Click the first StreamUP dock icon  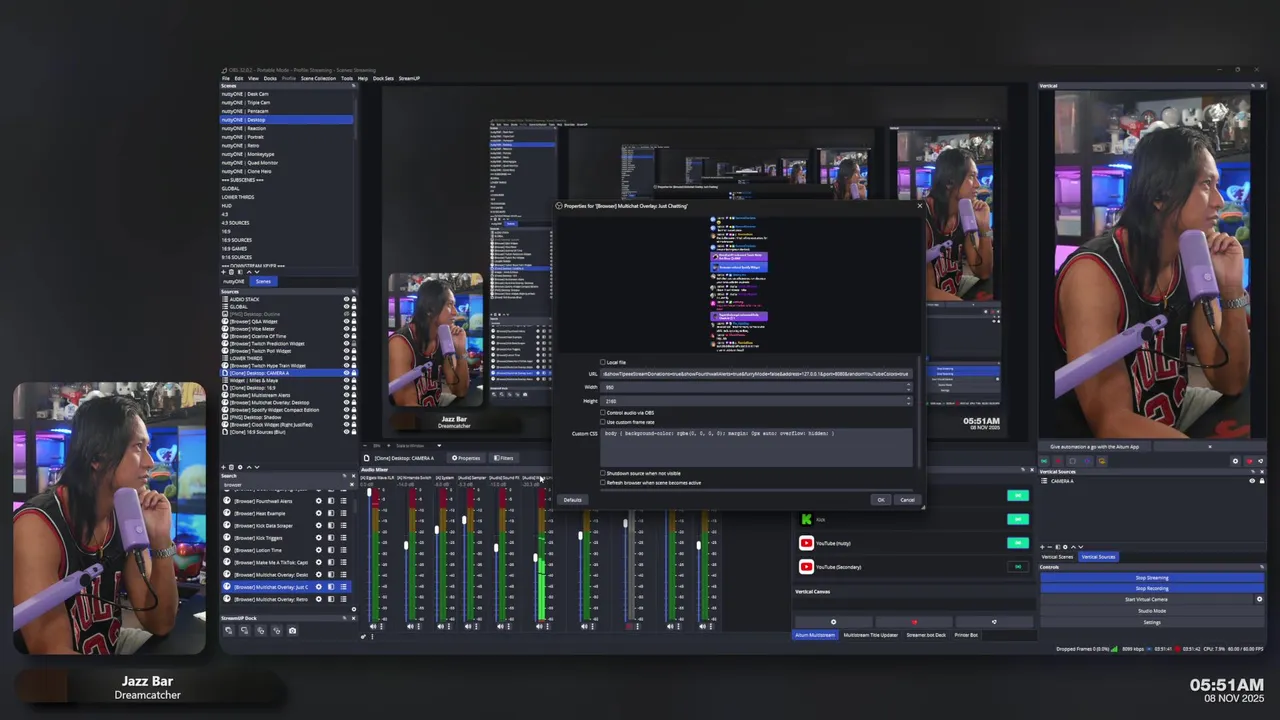click(x=228, y=631)
